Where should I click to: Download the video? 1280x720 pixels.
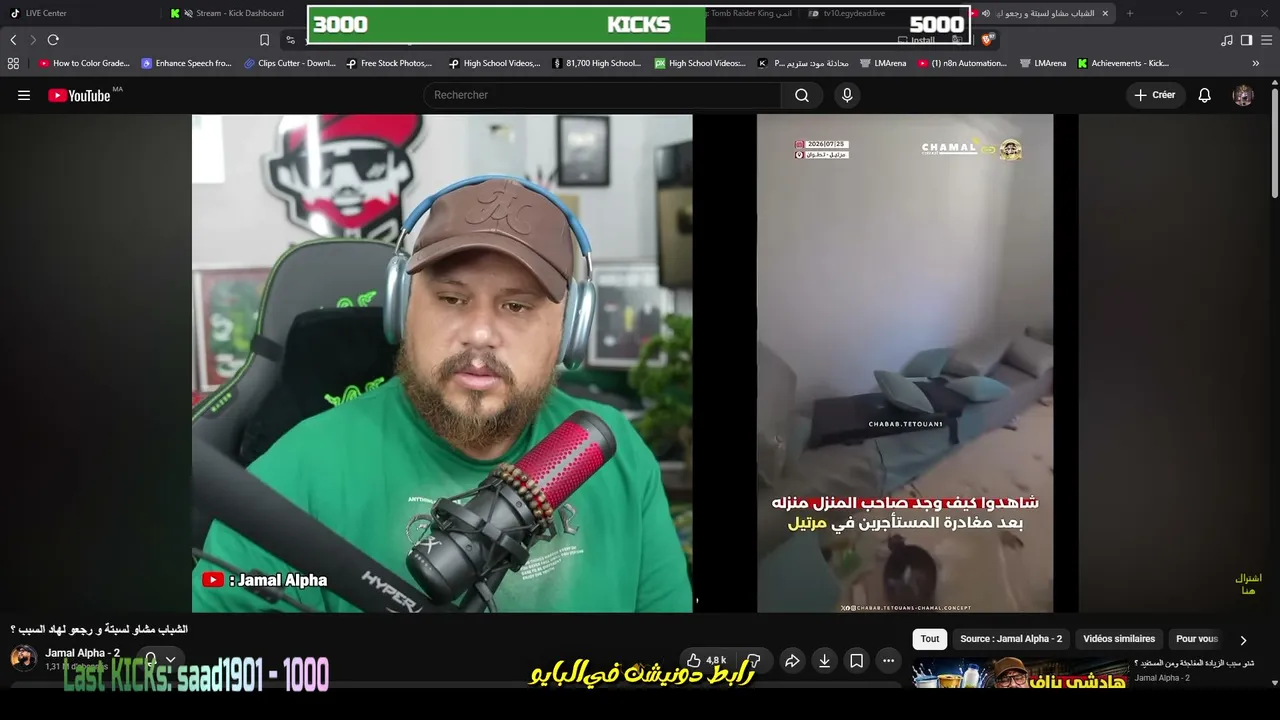click(x=824, y=660)
